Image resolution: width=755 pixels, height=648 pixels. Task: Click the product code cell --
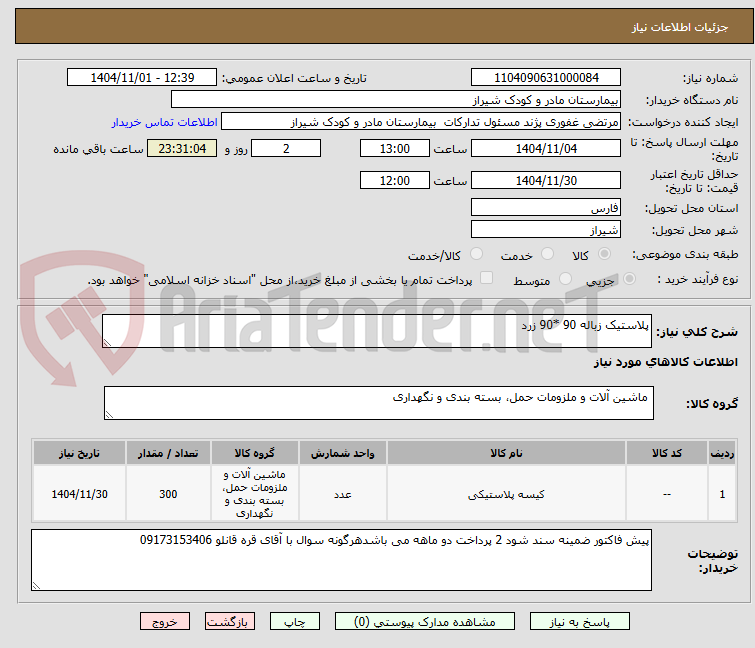[667, 494]
